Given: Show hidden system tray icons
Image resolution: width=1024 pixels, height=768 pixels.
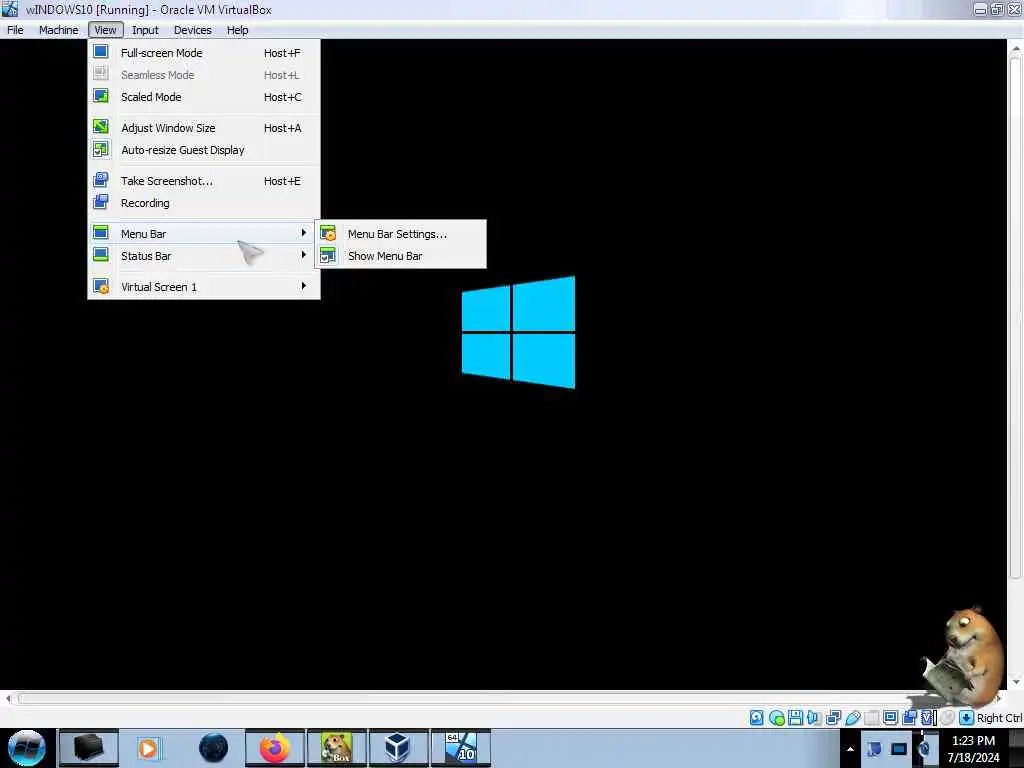Looking at the screenshot, I should (850, 749).
